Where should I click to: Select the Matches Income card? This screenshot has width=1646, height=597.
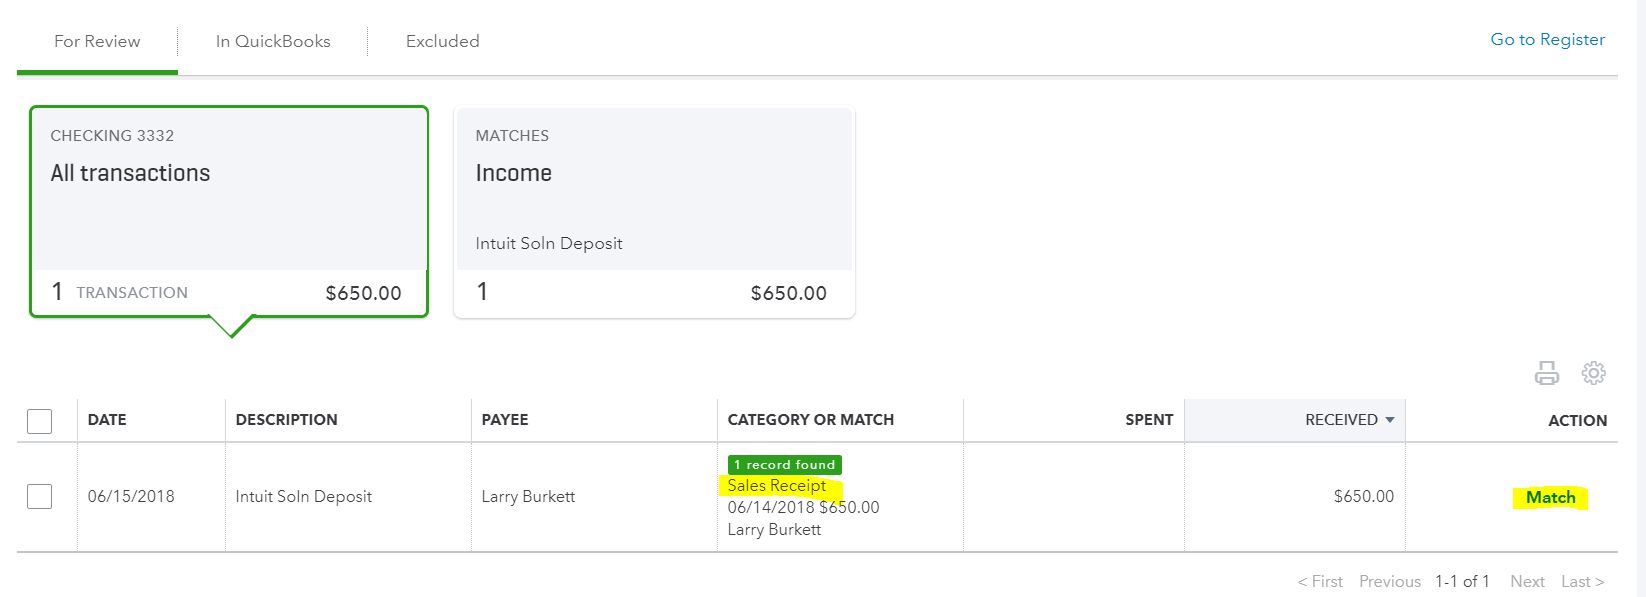coord(654,212)
